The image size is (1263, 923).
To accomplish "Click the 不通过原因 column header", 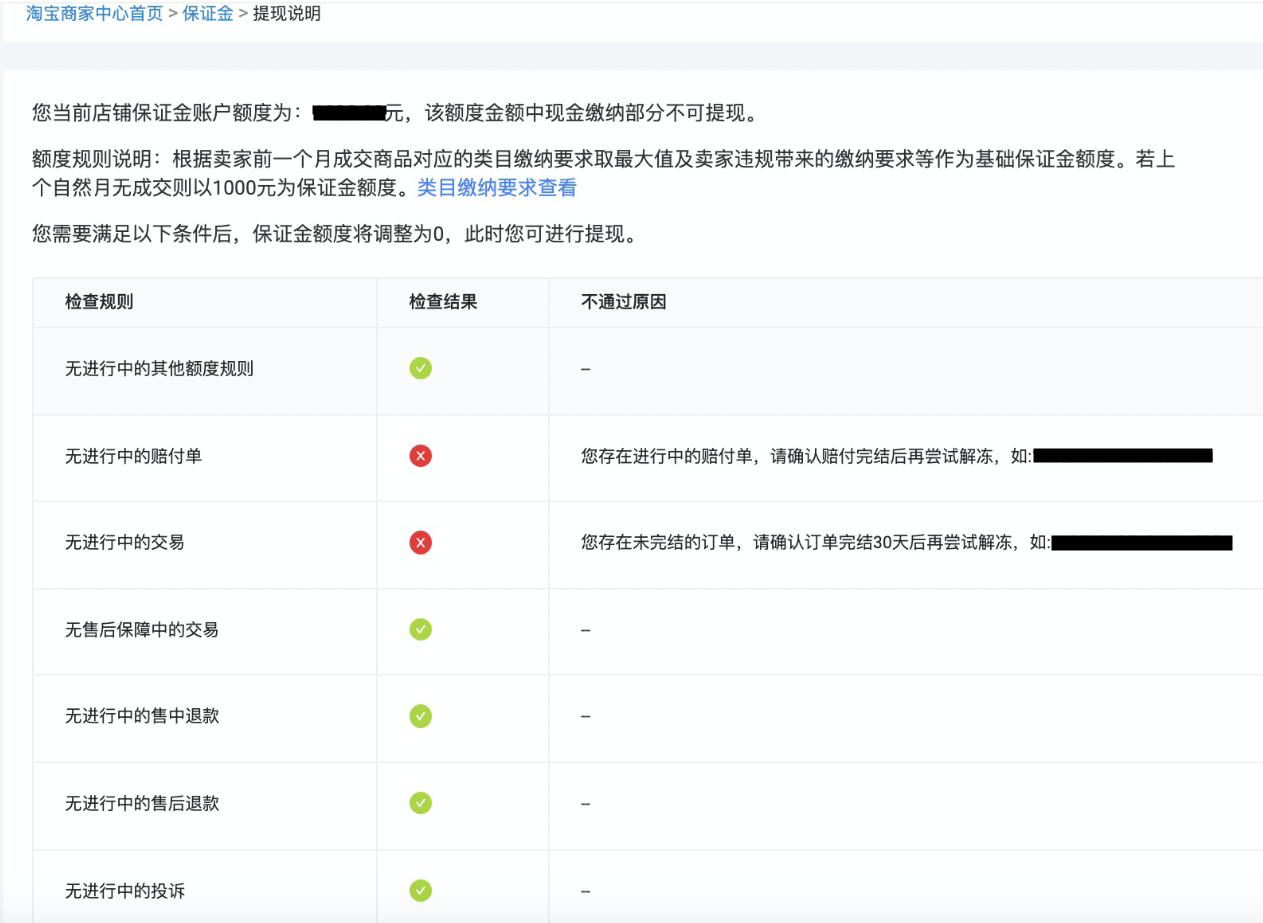I will point(623,302).
